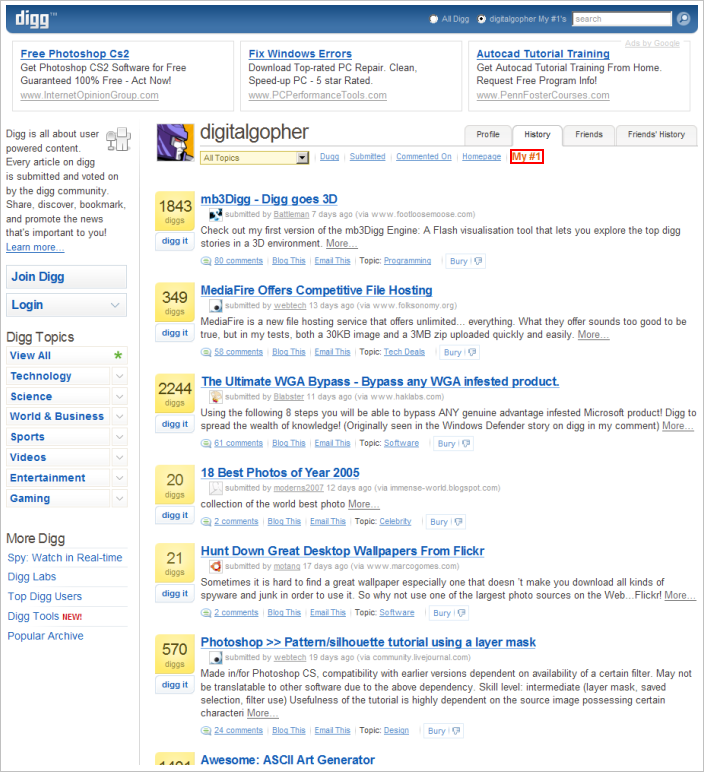Image resolution: width=704 pixels, height=772 pixels.
Task: Click webtech avatar icon on MediaFire story
Action: tap(216, 306)
